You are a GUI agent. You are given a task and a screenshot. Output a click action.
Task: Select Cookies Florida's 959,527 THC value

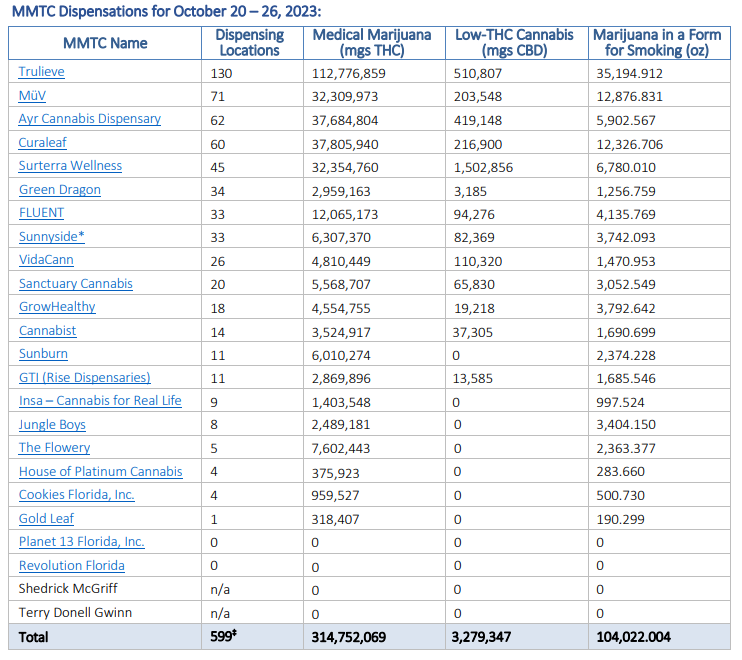(335, 495)
